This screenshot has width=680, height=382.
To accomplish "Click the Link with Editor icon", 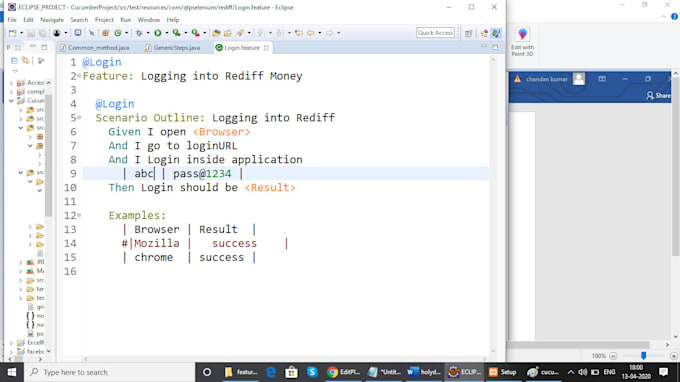I will click(26, 61).
